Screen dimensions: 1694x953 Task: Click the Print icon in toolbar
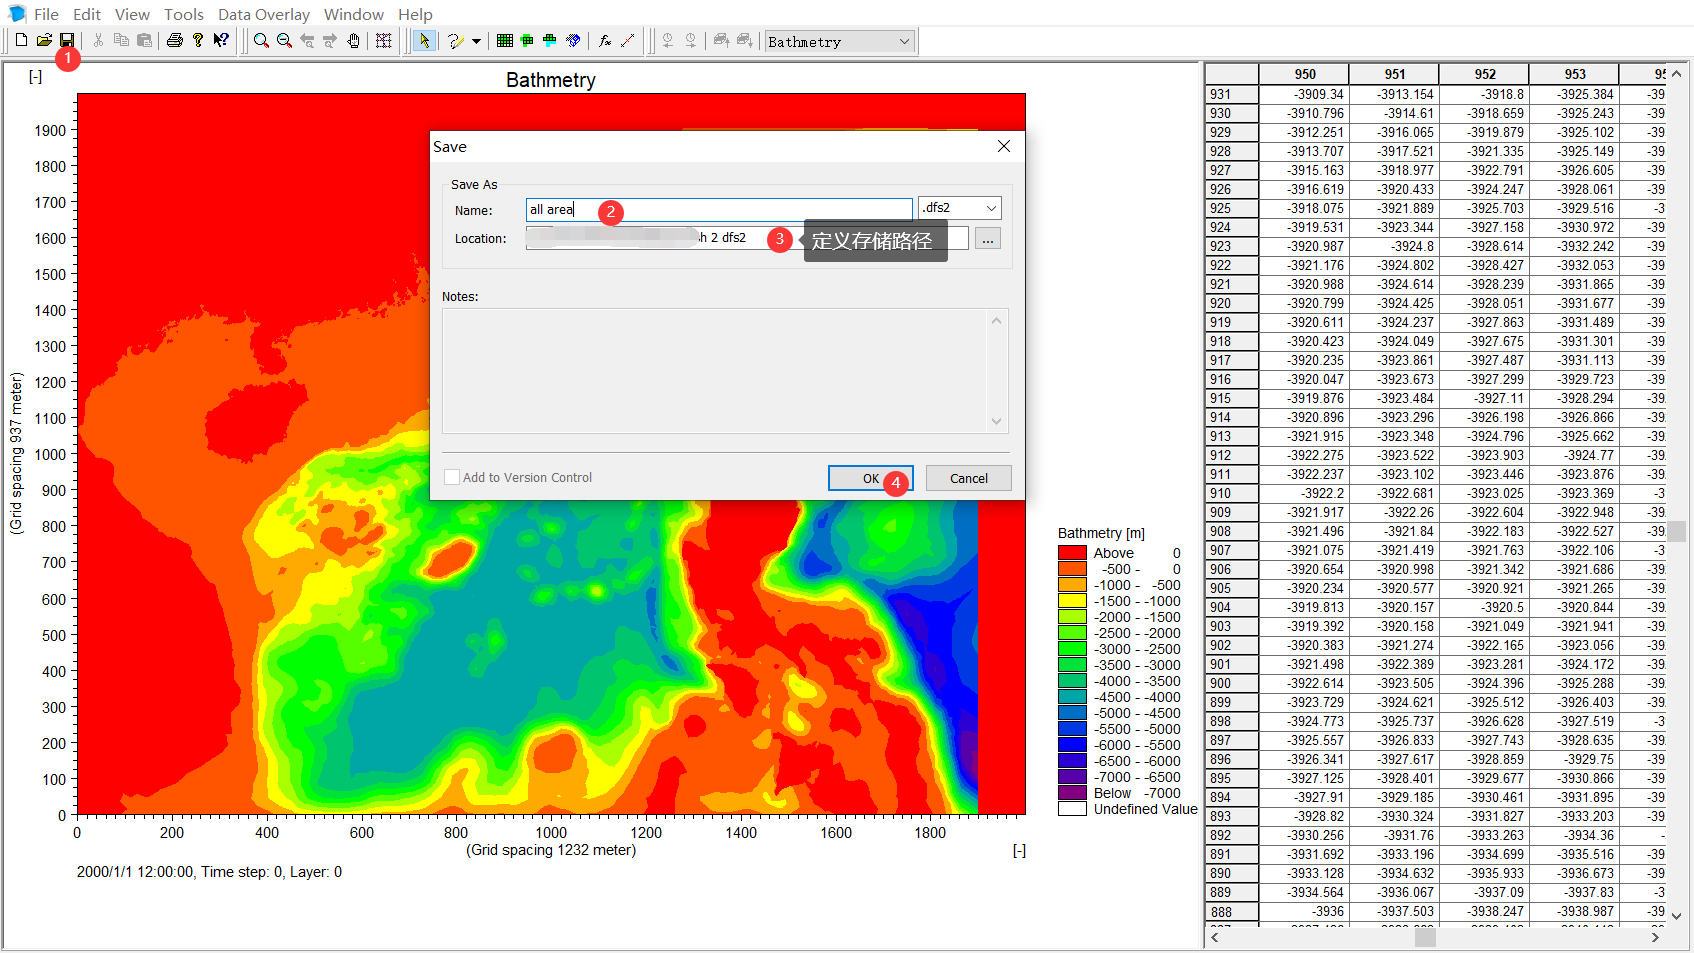[x=175, y=40]
